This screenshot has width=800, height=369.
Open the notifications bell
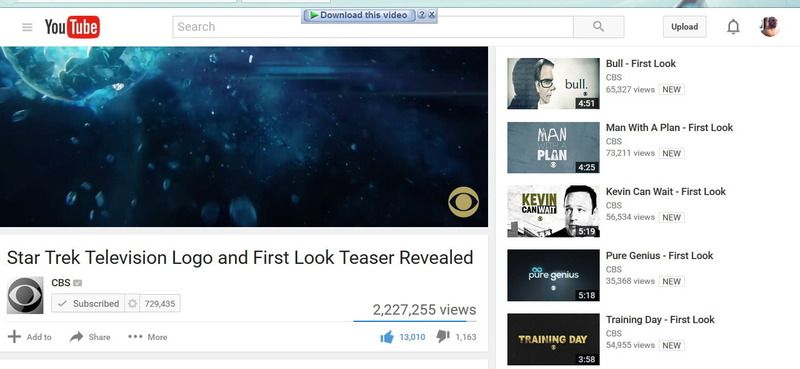click(x=733, y=27)
